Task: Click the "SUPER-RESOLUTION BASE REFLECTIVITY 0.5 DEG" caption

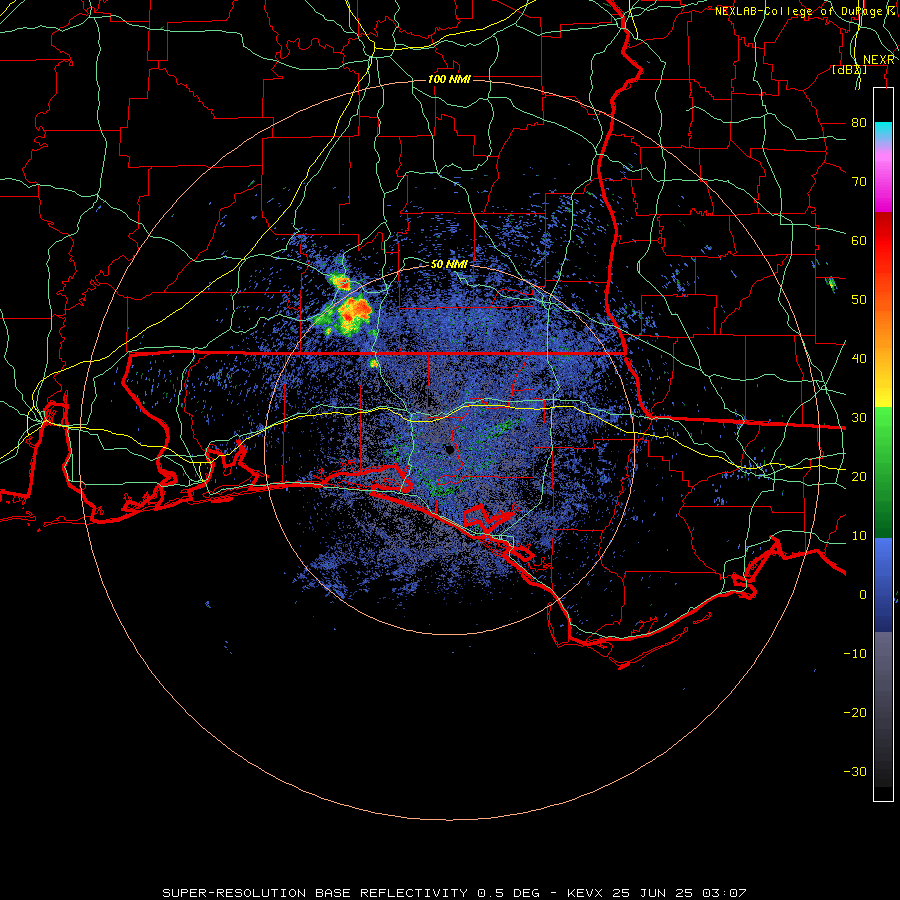Action: 351,893
